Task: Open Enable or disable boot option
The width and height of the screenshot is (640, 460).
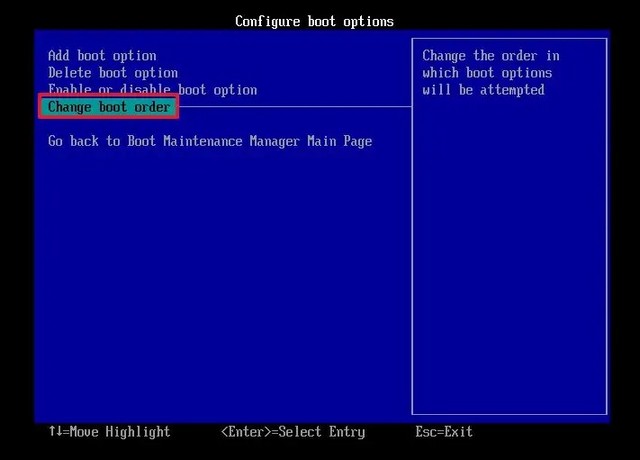Action: coord(152,90)
